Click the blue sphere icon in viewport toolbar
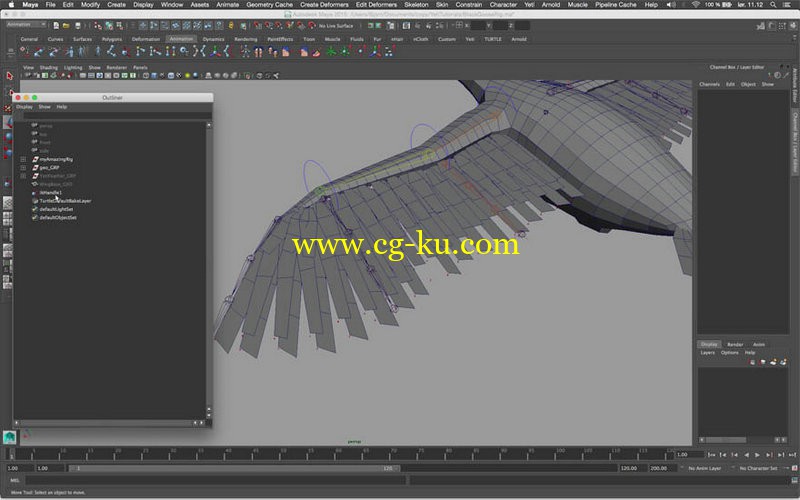The width and height of the screenshot is (800, 500). (x=195, y=76)
